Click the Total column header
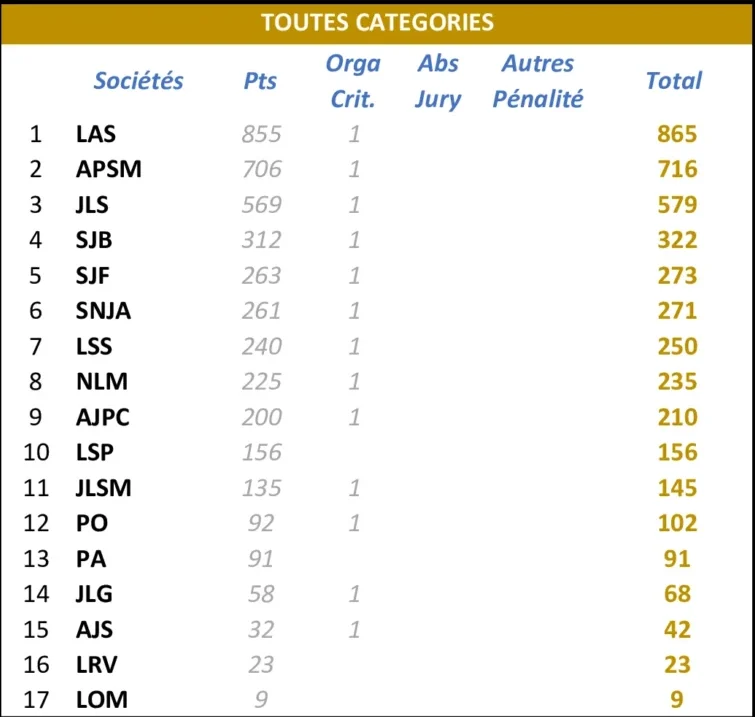Viewport: 755px width, 717px height. tap(674, 81)
